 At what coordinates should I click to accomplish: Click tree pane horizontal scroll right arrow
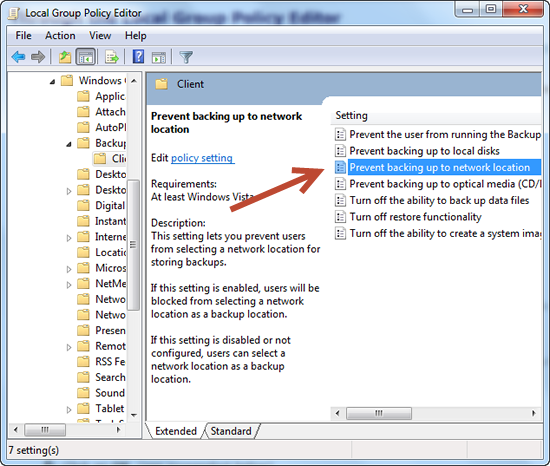pyautogui.click(x=119, y=429)
